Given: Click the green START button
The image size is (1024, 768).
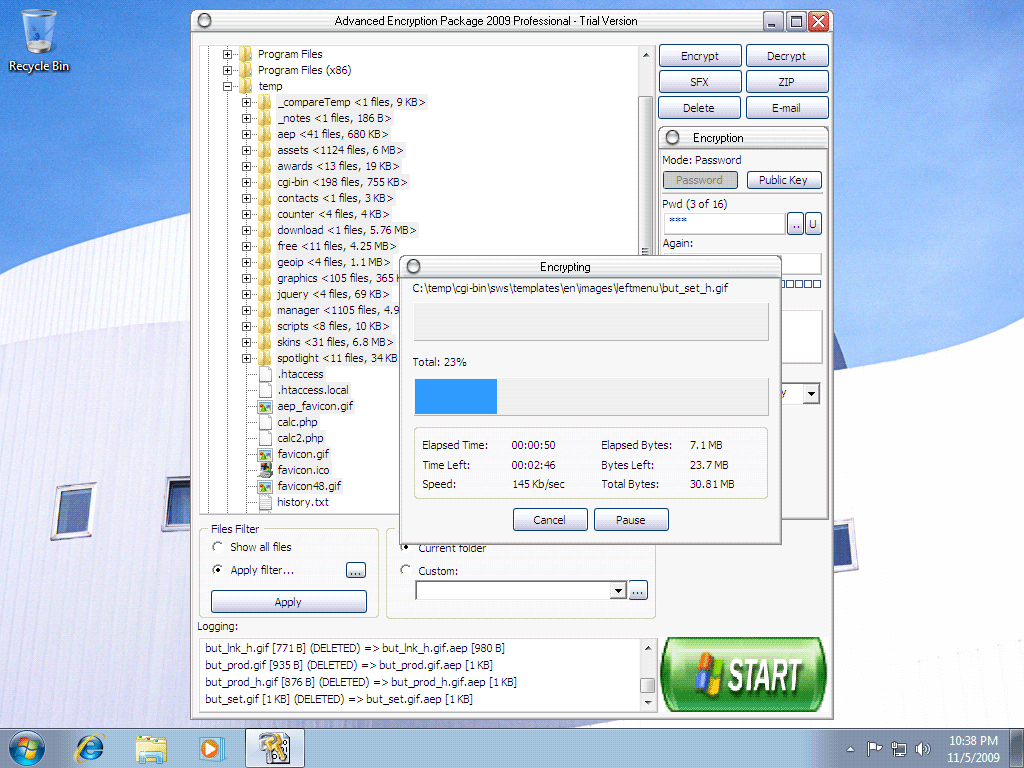Looking at the screenshot, I should click(x=743, y=675).
